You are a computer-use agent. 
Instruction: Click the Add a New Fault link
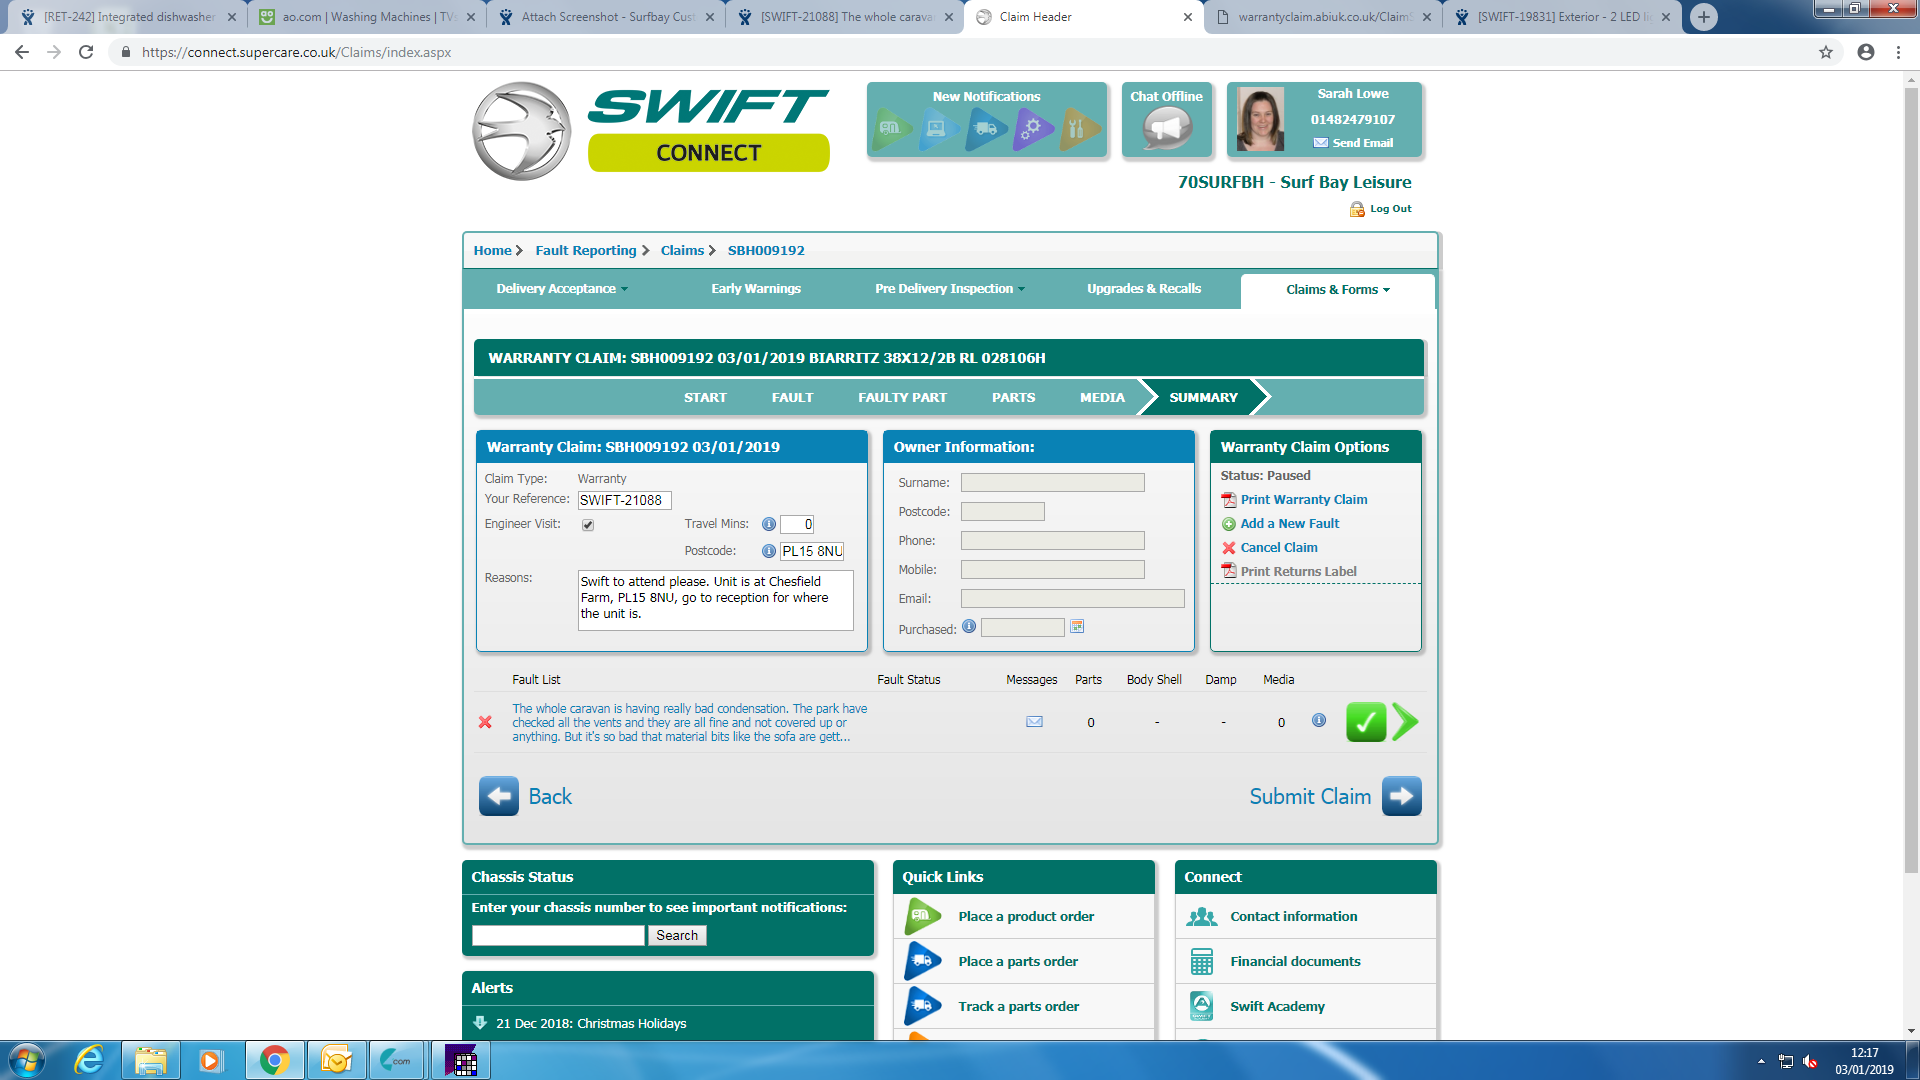point(1289,524)
